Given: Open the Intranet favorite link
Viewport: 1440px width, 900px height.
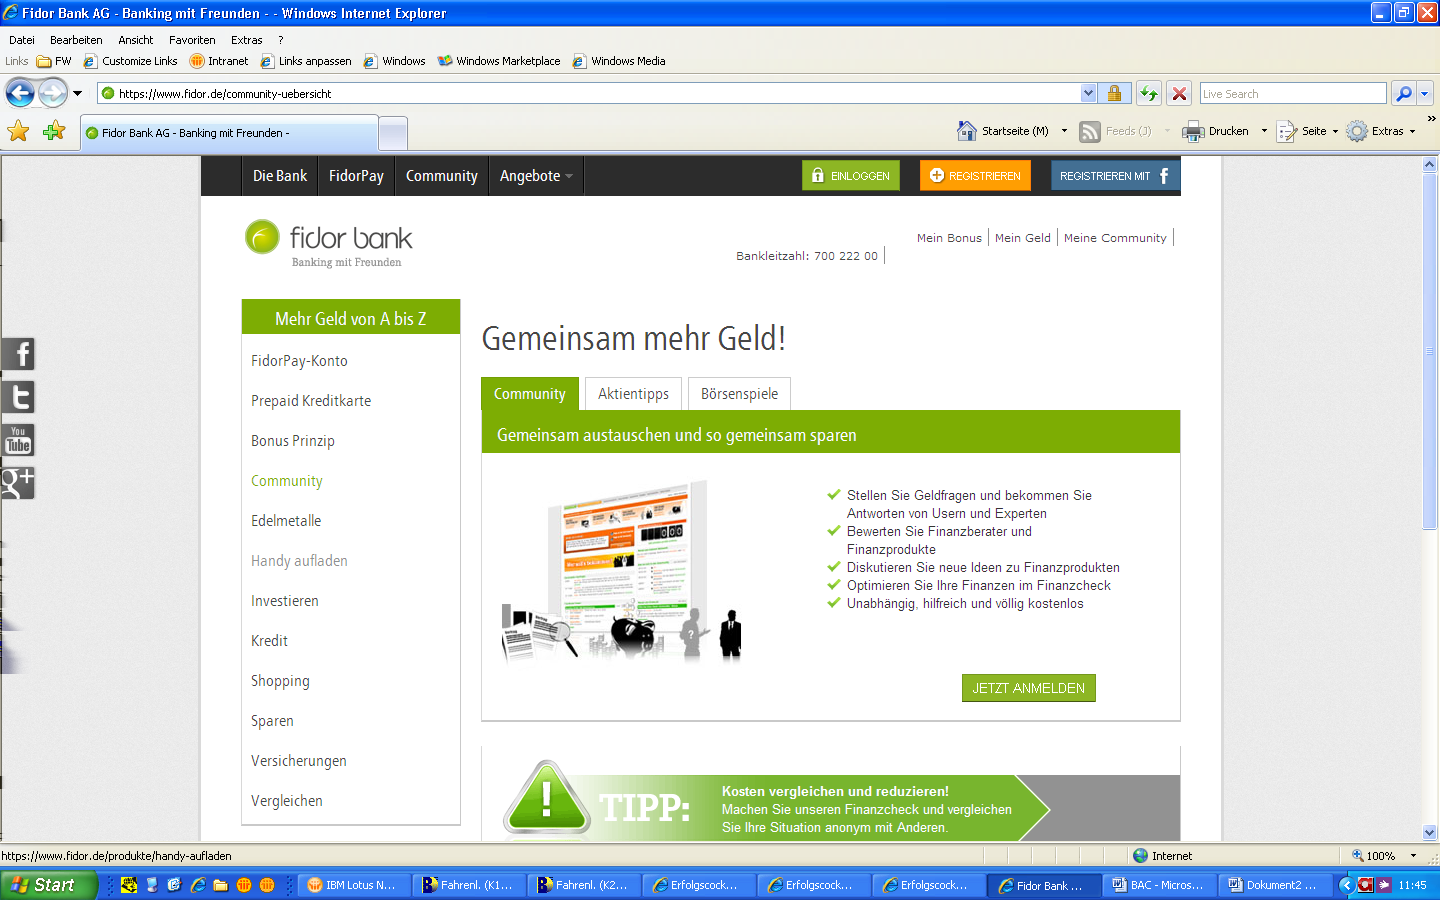Looking at the screenshot, I should pyautogui.click(x=219, y=61).
